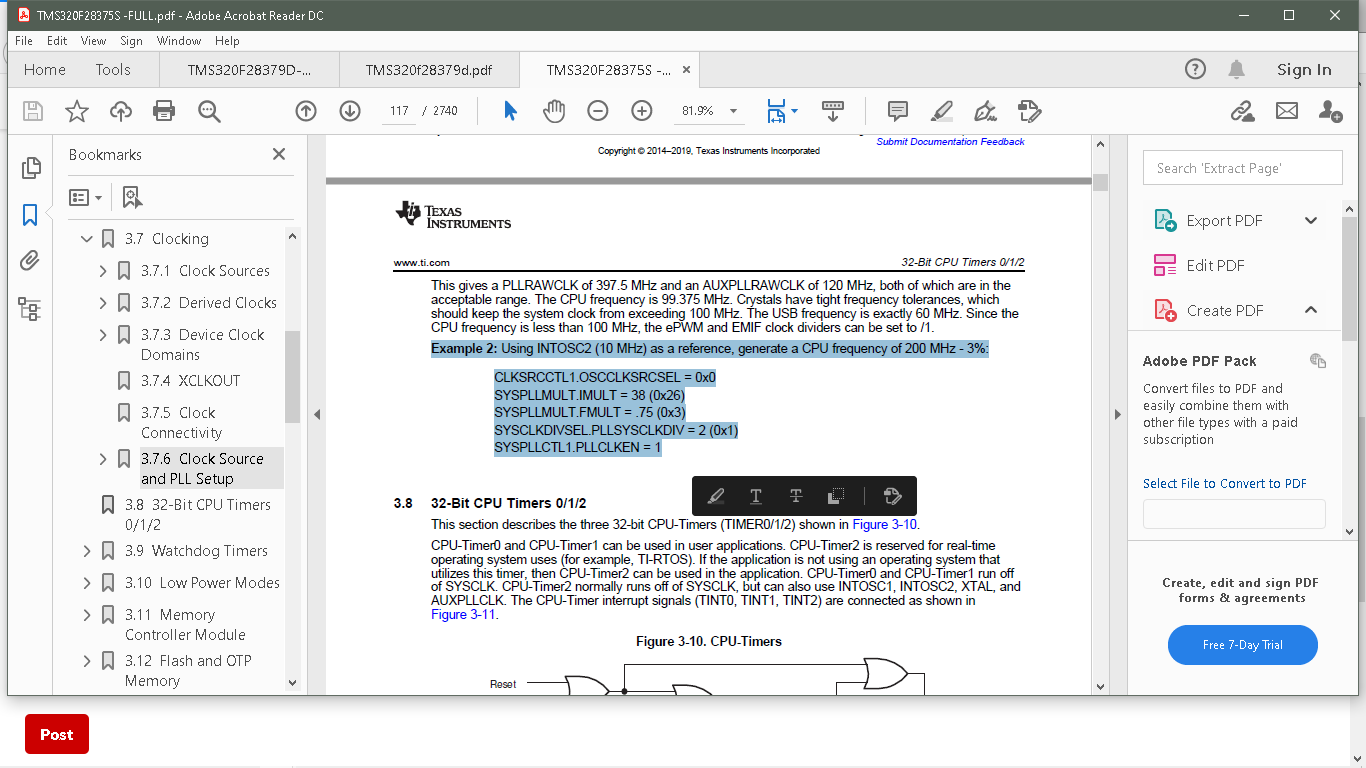Open the Page Thumbnails panel icon
Viewport: 1366px width, 768px height.
pyautogui.click(x=30, y=168)
